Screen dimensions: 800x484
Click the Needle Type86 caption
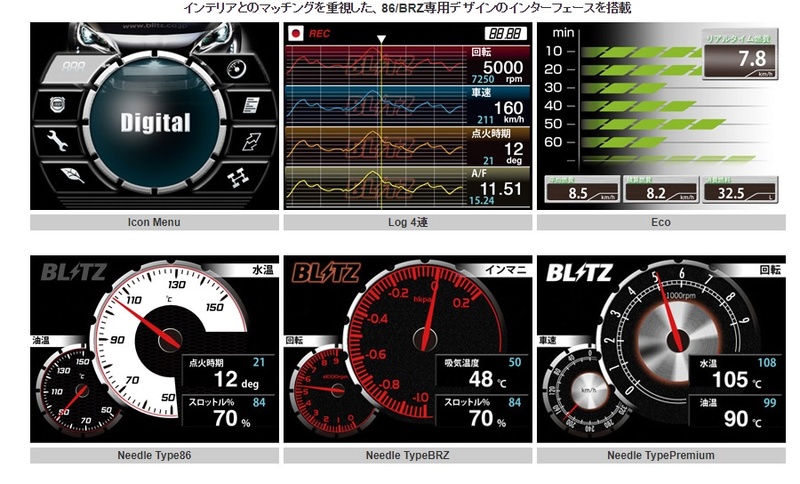[154, 455]
